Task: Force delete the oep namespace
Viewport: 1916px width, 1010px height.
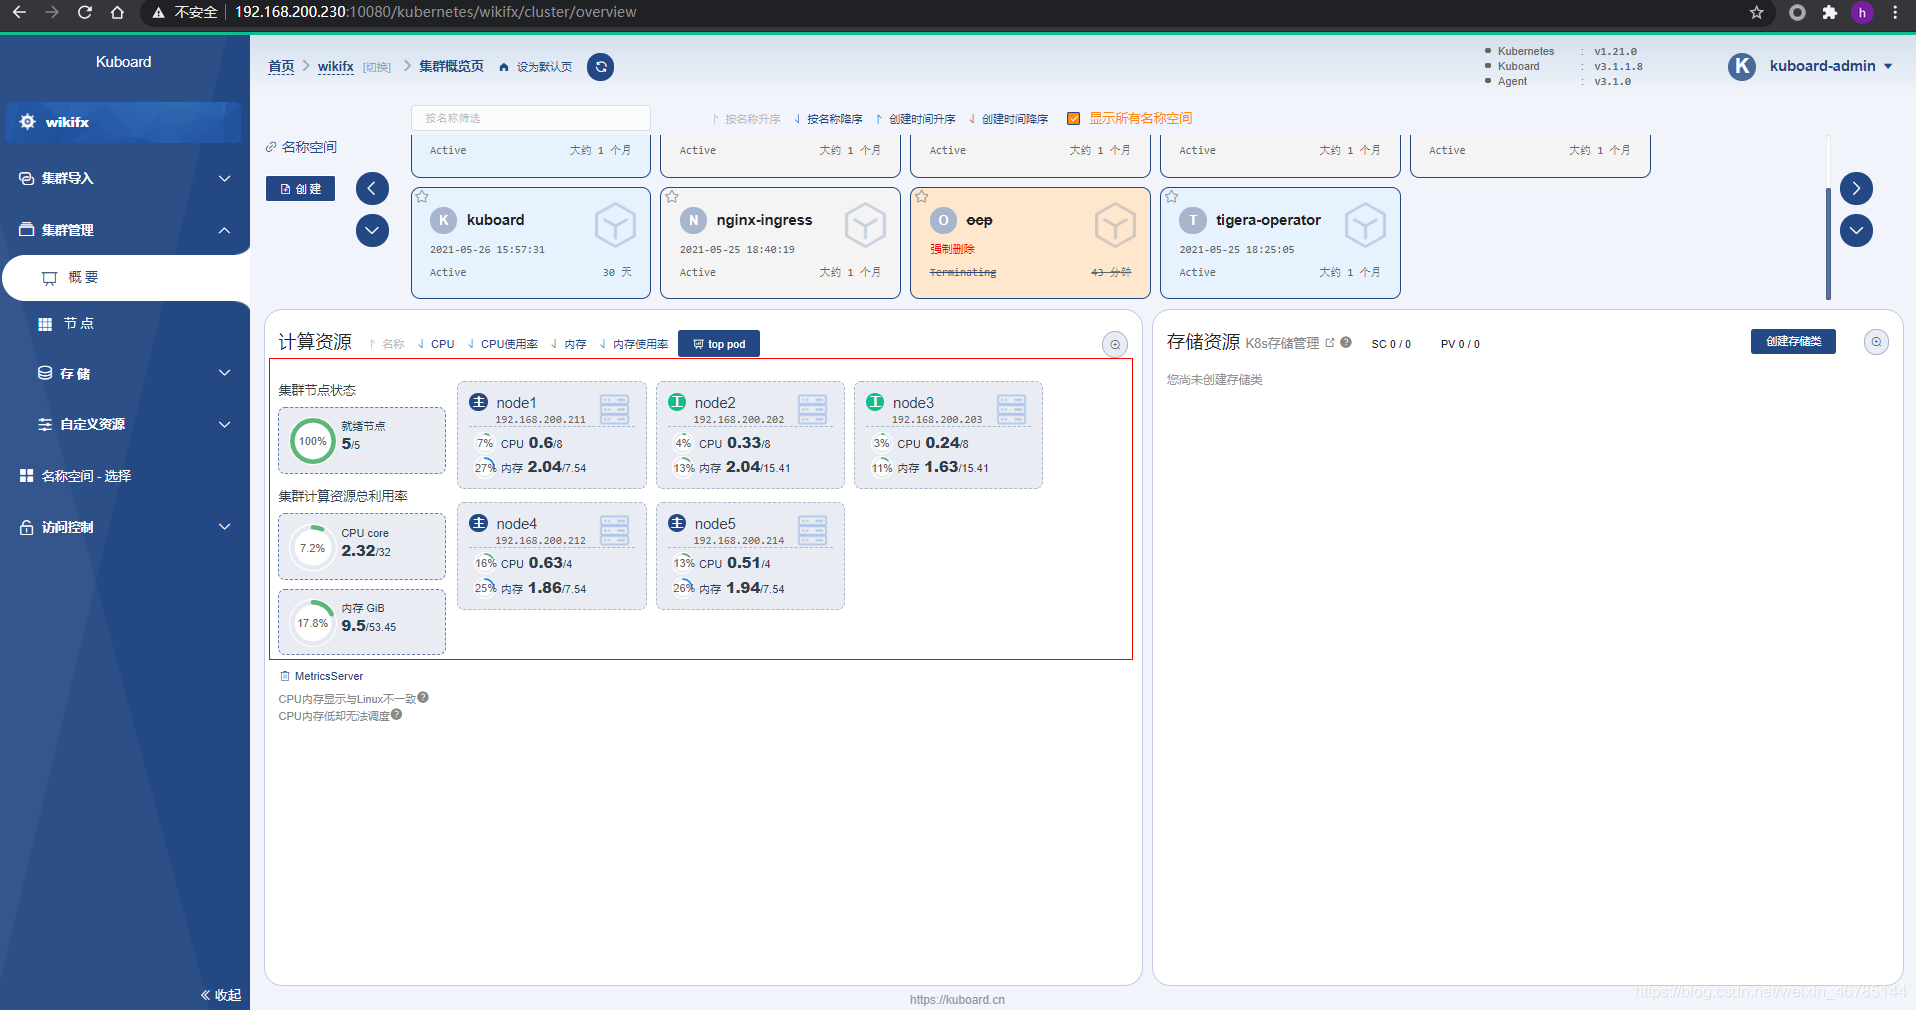Action: tap(952, 248)
